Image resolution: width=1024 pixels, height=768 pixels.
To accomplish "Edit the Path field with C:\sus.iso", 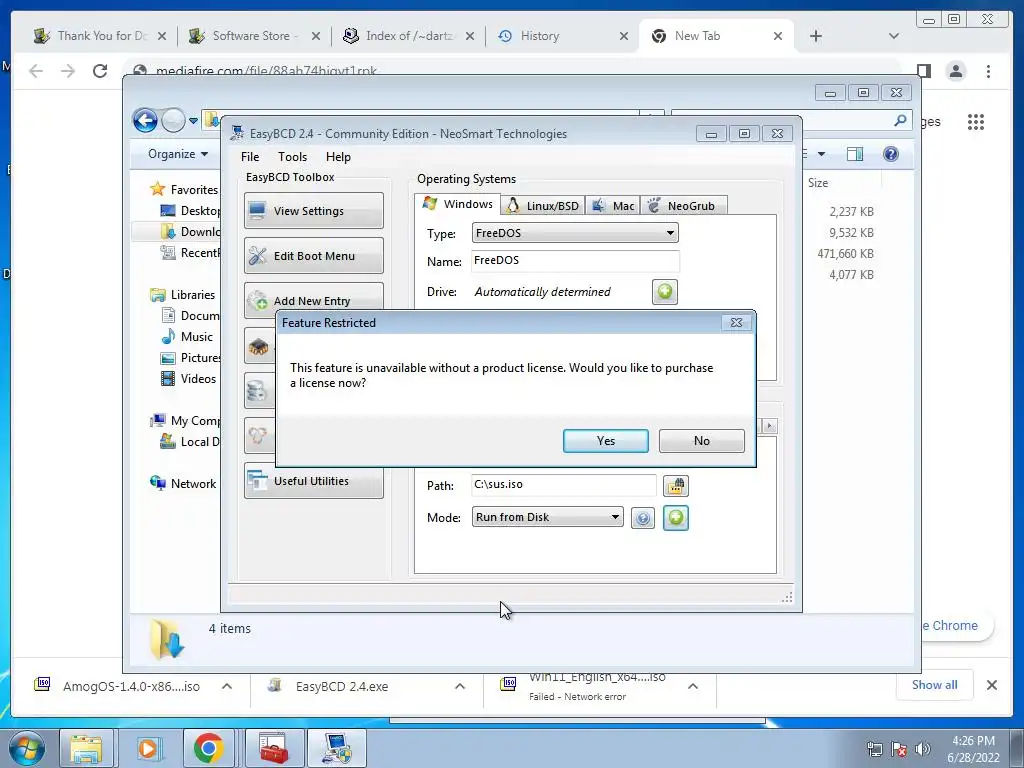I will click(x=564, y=485).
